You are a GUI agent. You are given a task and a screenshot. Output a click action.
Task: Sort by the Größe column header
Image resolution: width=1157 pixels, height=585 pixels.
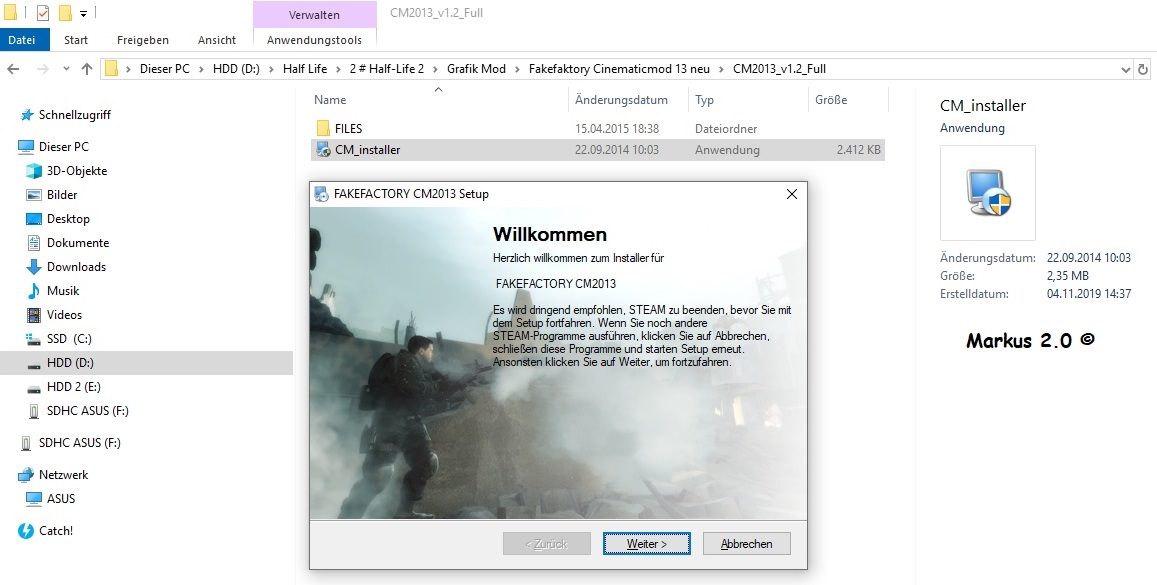[x=831, y=100]
